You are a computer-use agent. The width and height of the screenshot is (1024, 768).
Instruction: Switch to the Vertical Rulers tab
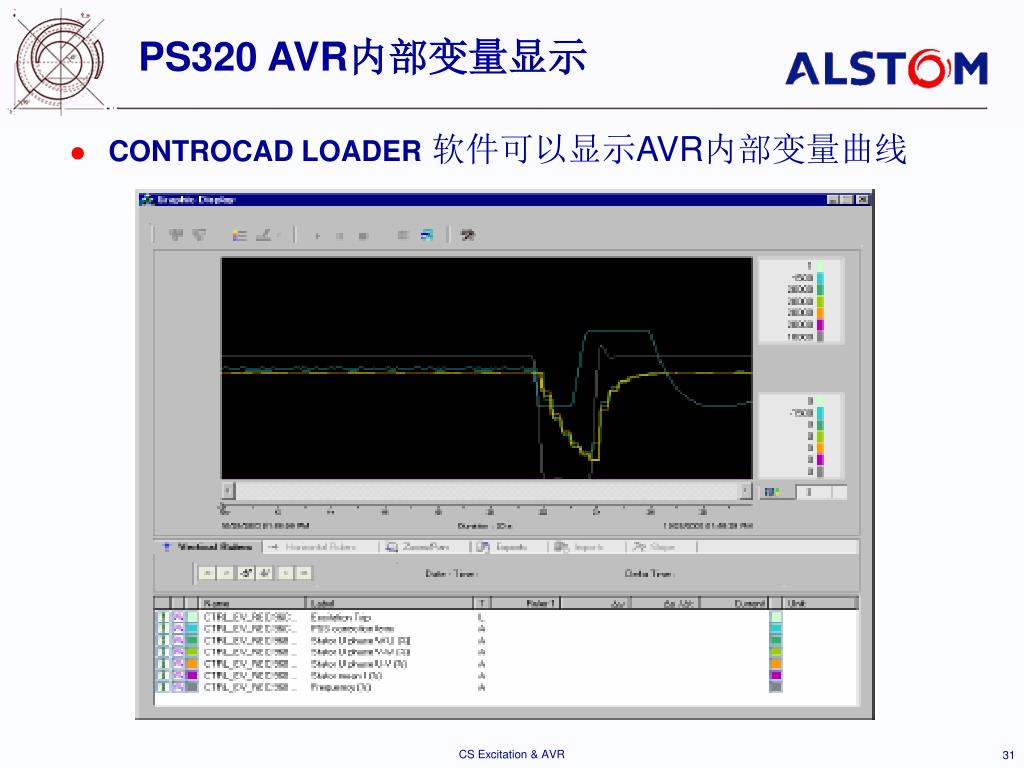point(208,547)
